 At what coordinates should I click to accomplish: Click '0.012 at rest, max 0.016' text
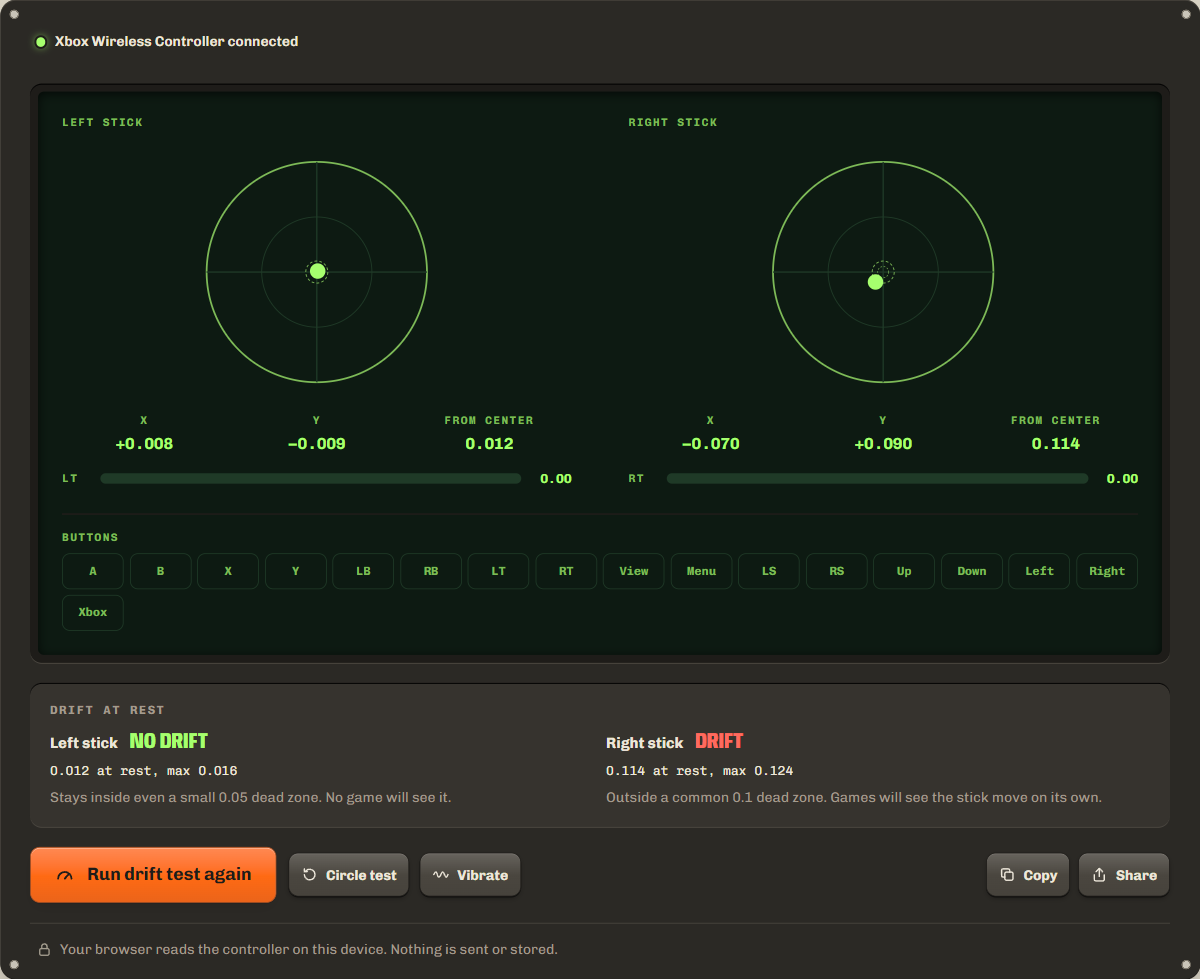click(x=144, y=771)
